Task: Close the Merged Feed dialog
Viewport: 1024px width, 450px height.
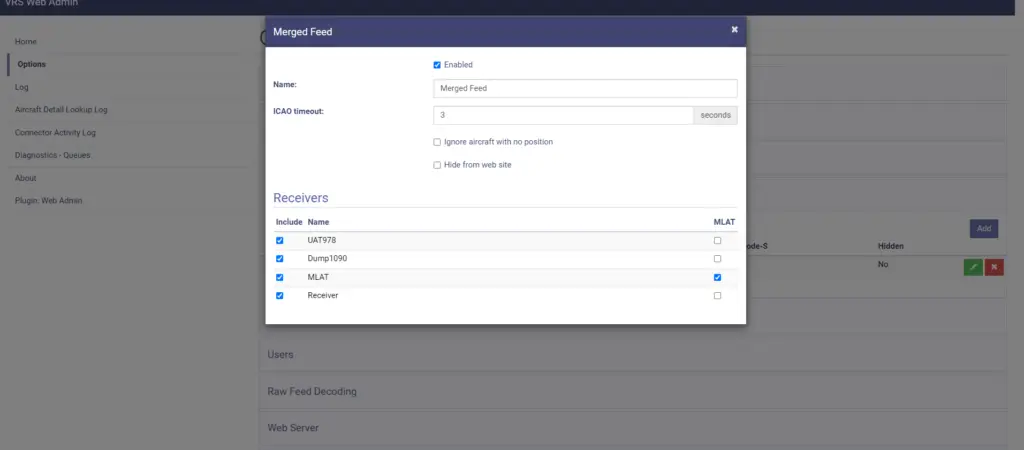Action: [x=734, y=29]
